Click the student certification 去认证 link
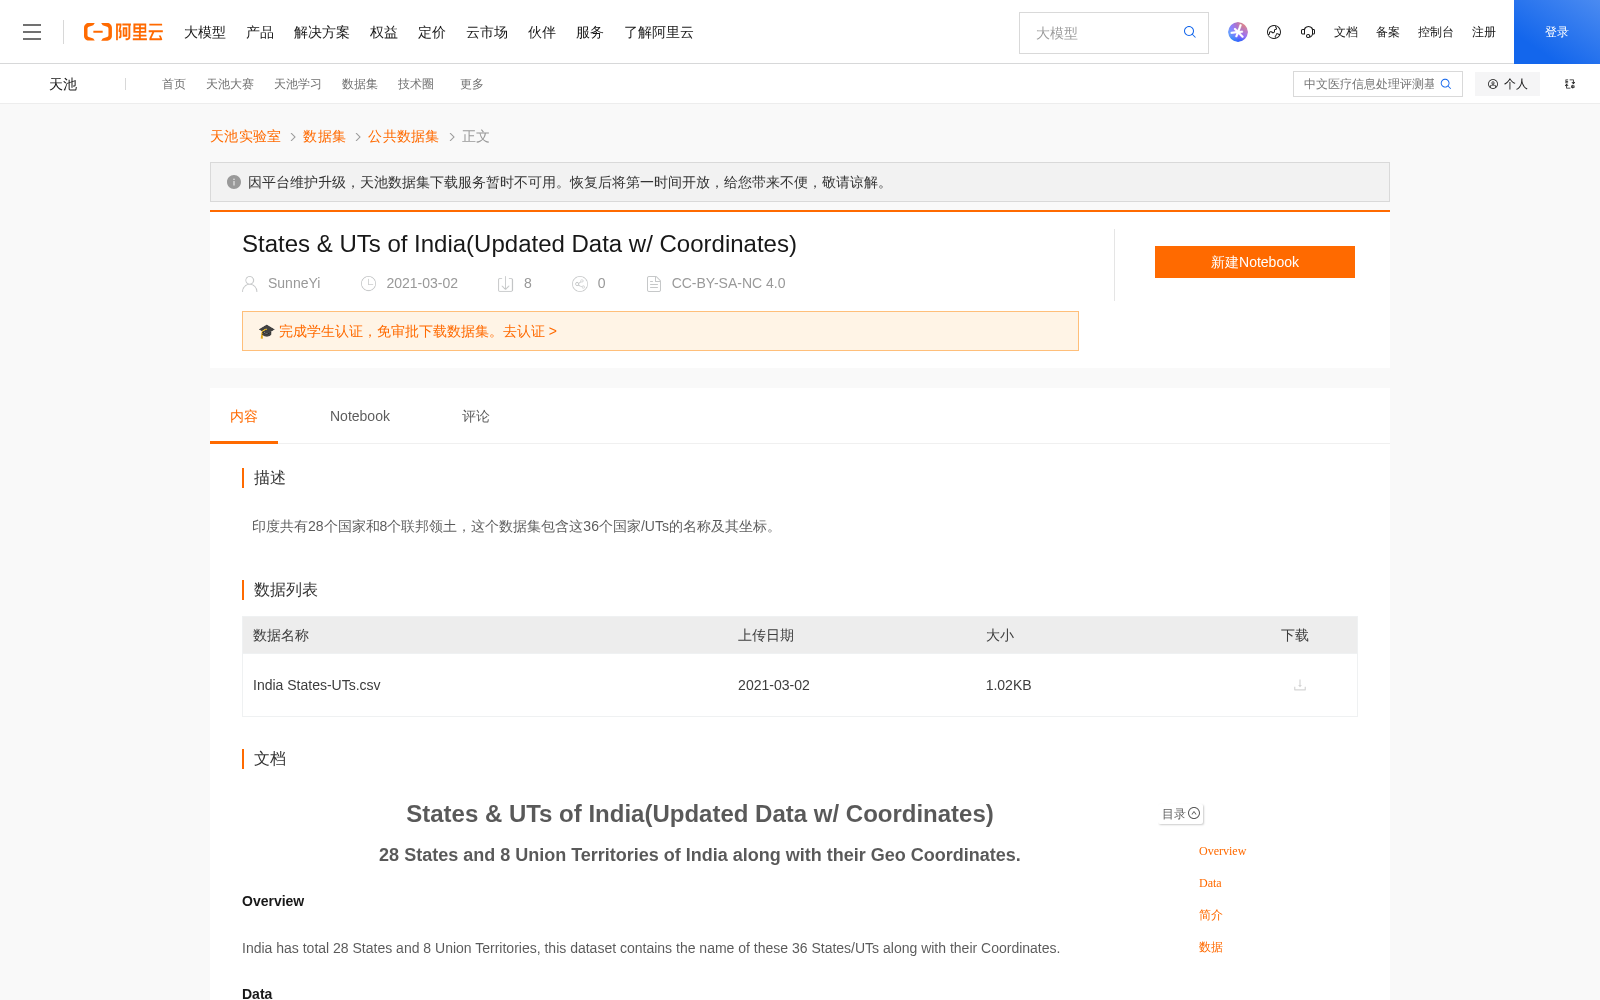Image resolution: width=1600 pixels, height=1000 pixels. (x=530, y=331)
